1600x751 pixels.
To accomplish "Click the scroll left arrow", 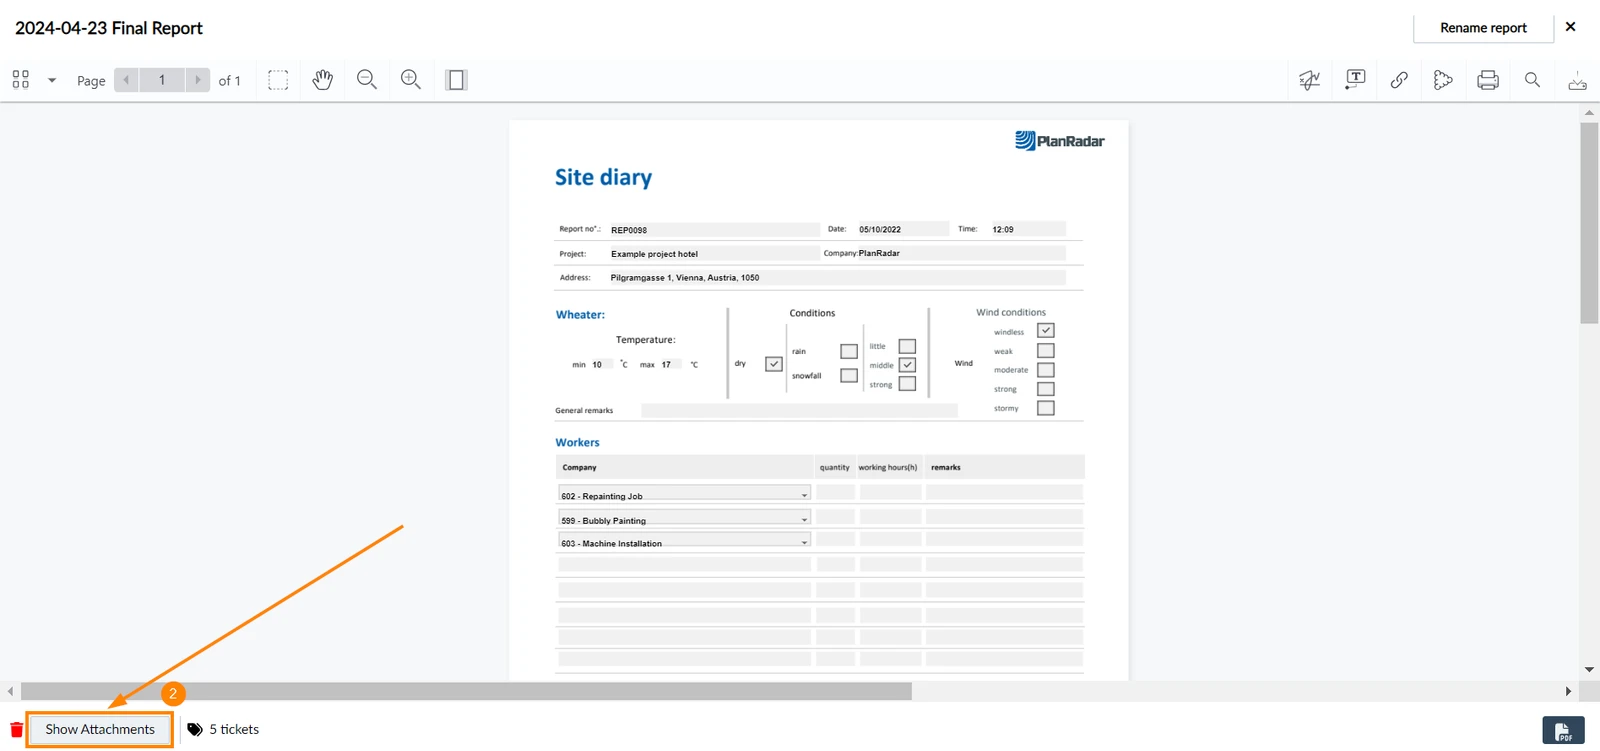I will coord(10,691).
